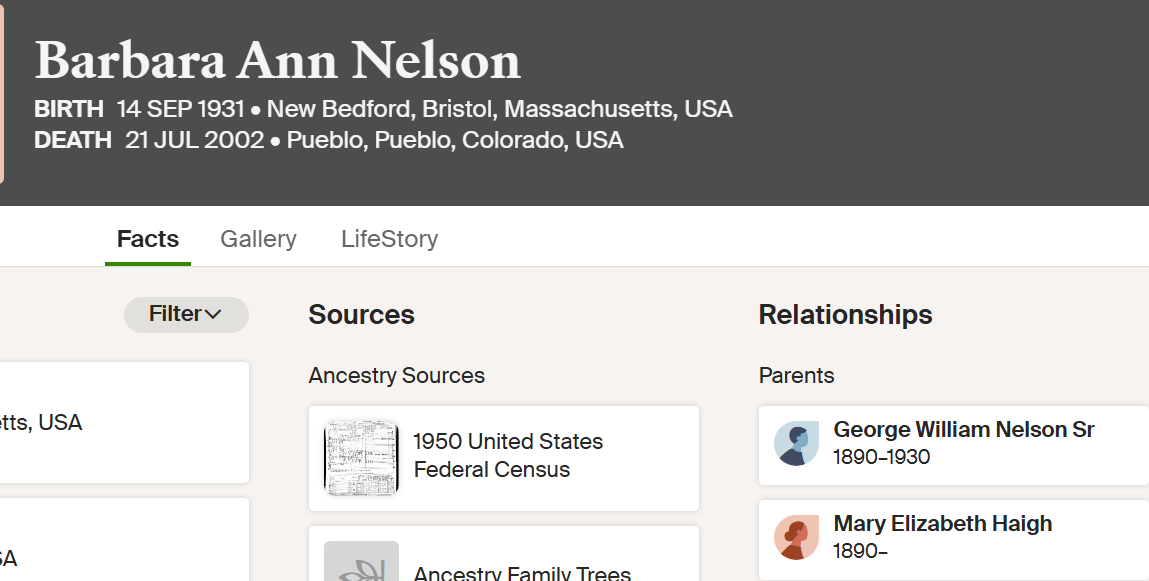The width and height of the screenshot is (1149, 581).
Task: Open the LifeStory tab
Action: pyautogui.click(x=389, y=239)
